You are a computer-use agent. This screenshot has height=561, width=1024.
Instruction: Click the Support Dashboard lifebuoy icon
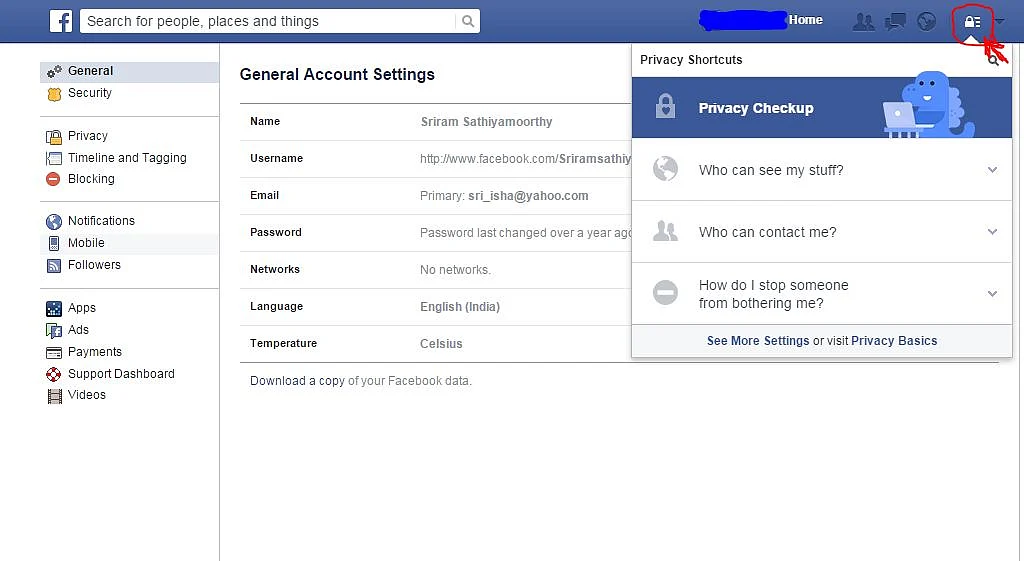point(54,374)
